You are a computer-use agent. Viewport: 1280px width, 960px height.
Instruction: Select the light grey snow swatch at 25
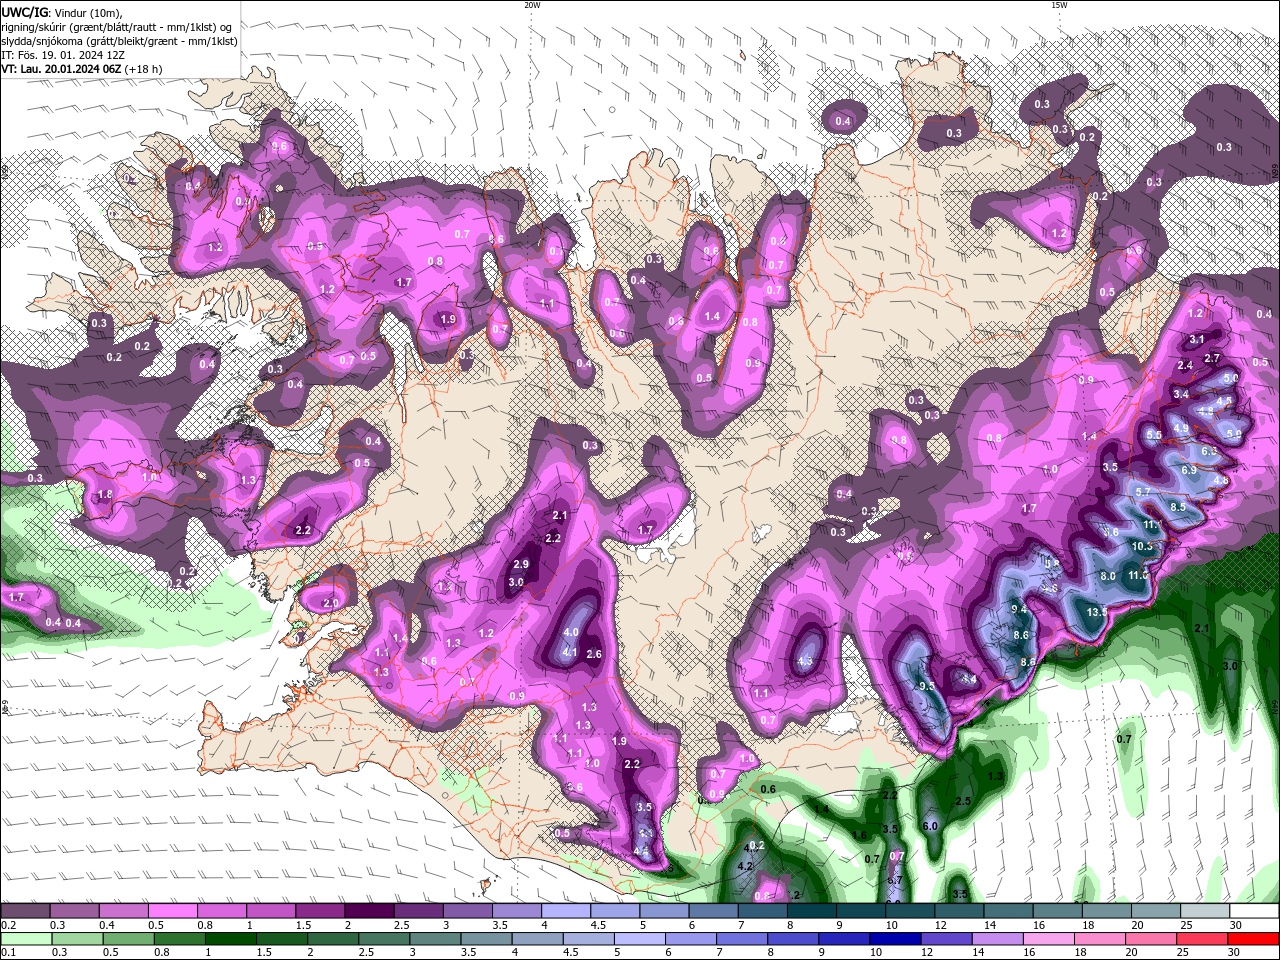(x=1206, y=912)
